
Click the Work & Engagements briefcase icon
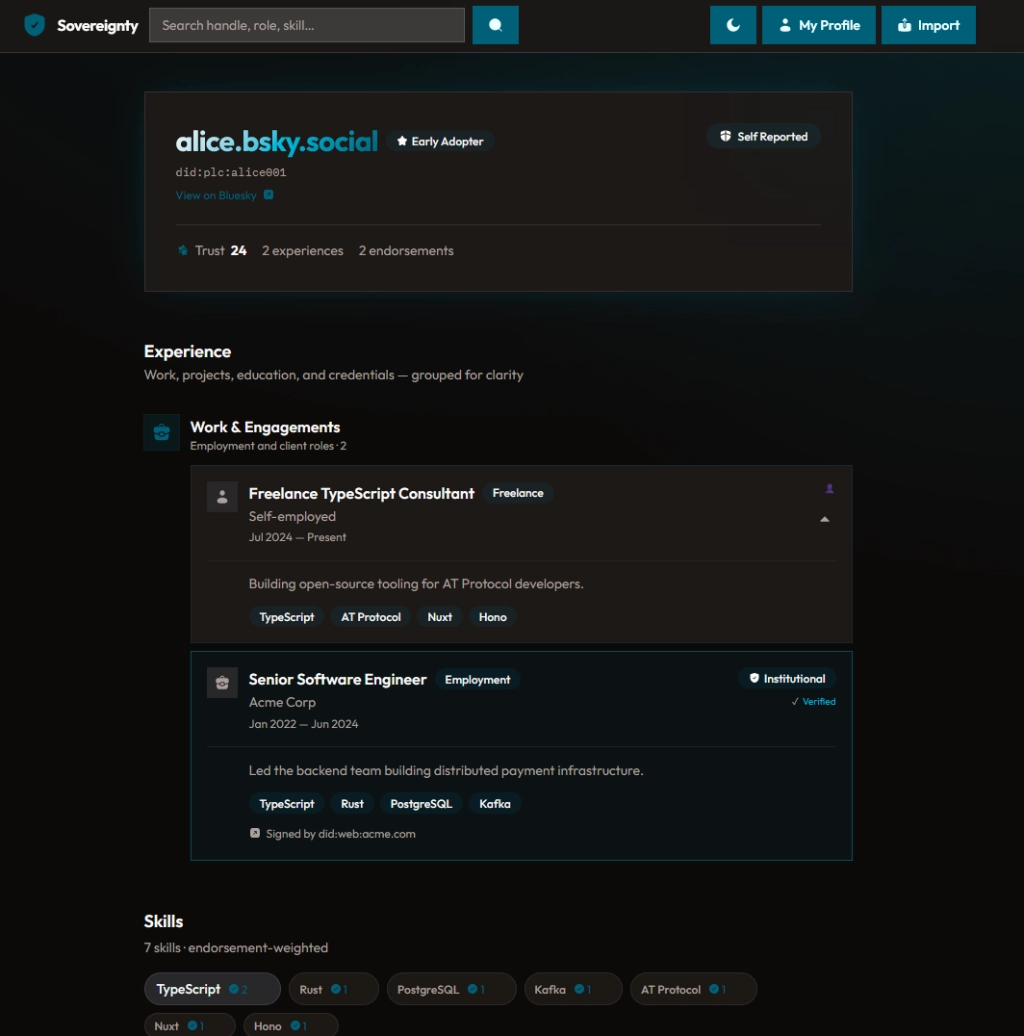point(162,433)
